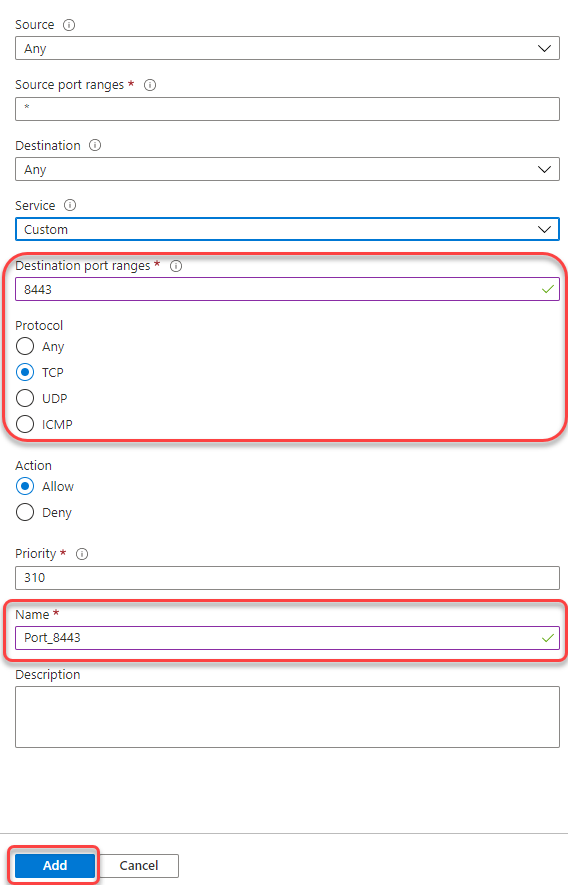Click into the Name field Port_8443
Viewport: 568px width, 885px height.
[x=287, y=638]
